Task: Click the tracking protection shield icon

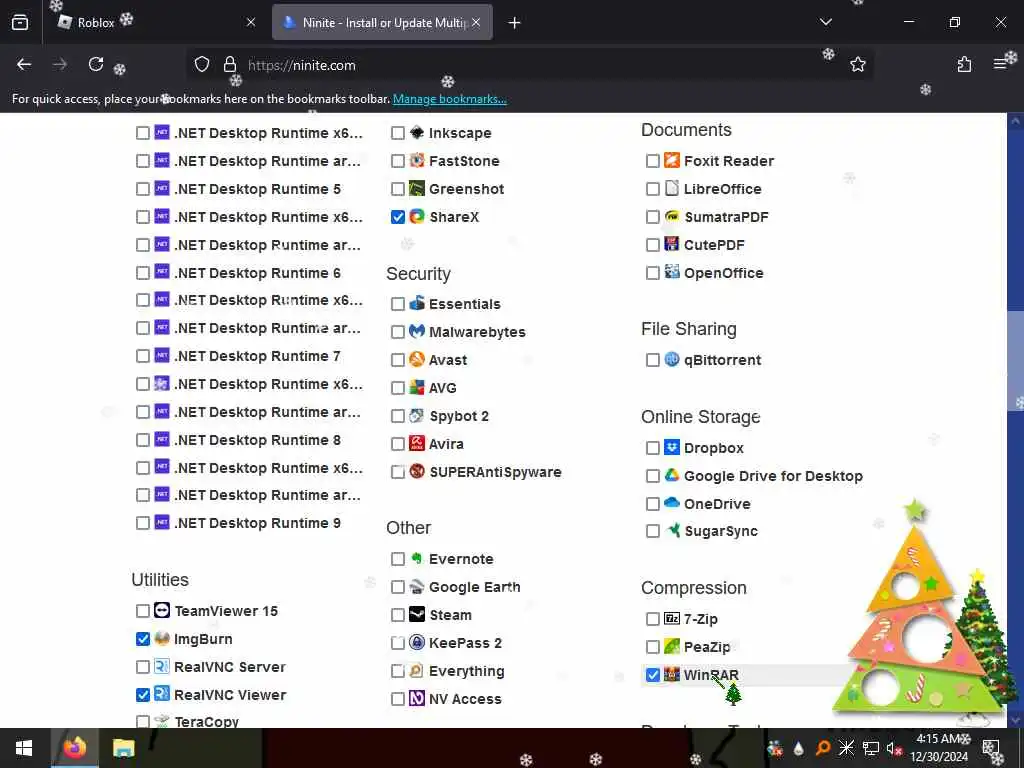Action: click(202, 64)
